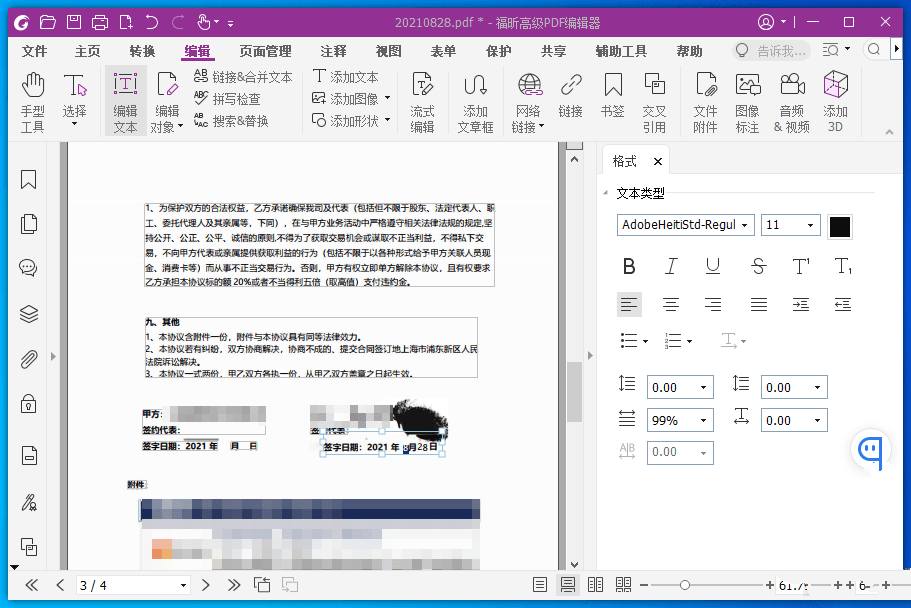Expand the 99% character scale dropdown
911x608 pixels.
(x=701, y=420)
